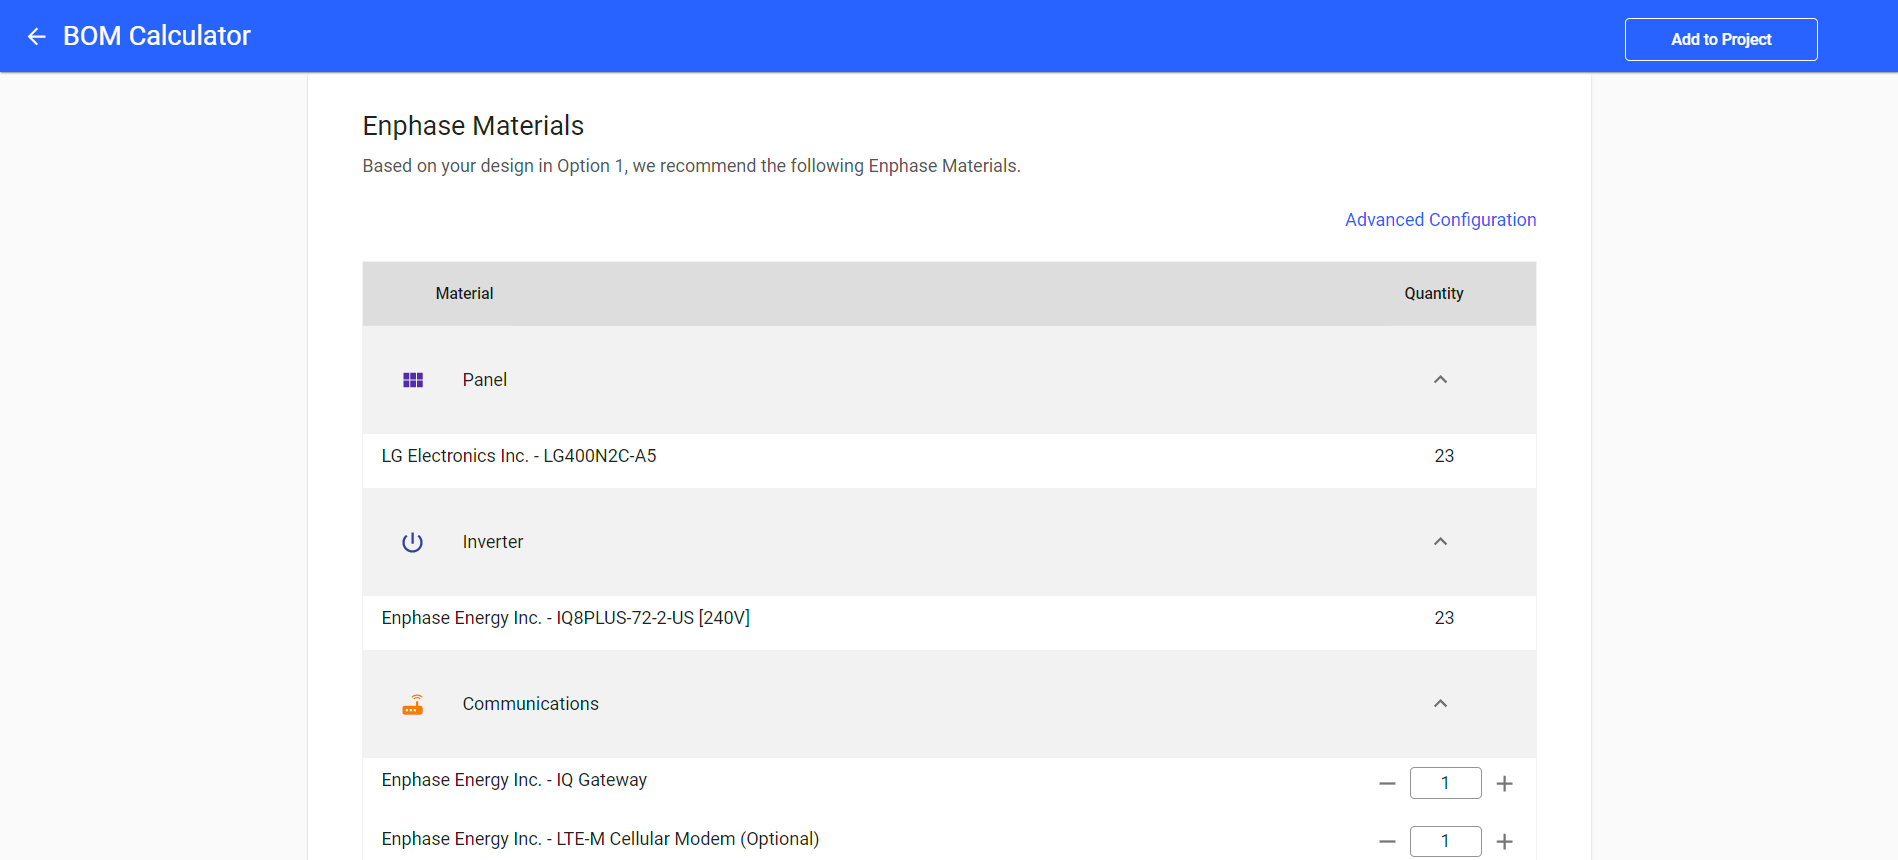Select the LG400N2C-A5 panel row

coord(519,456)
